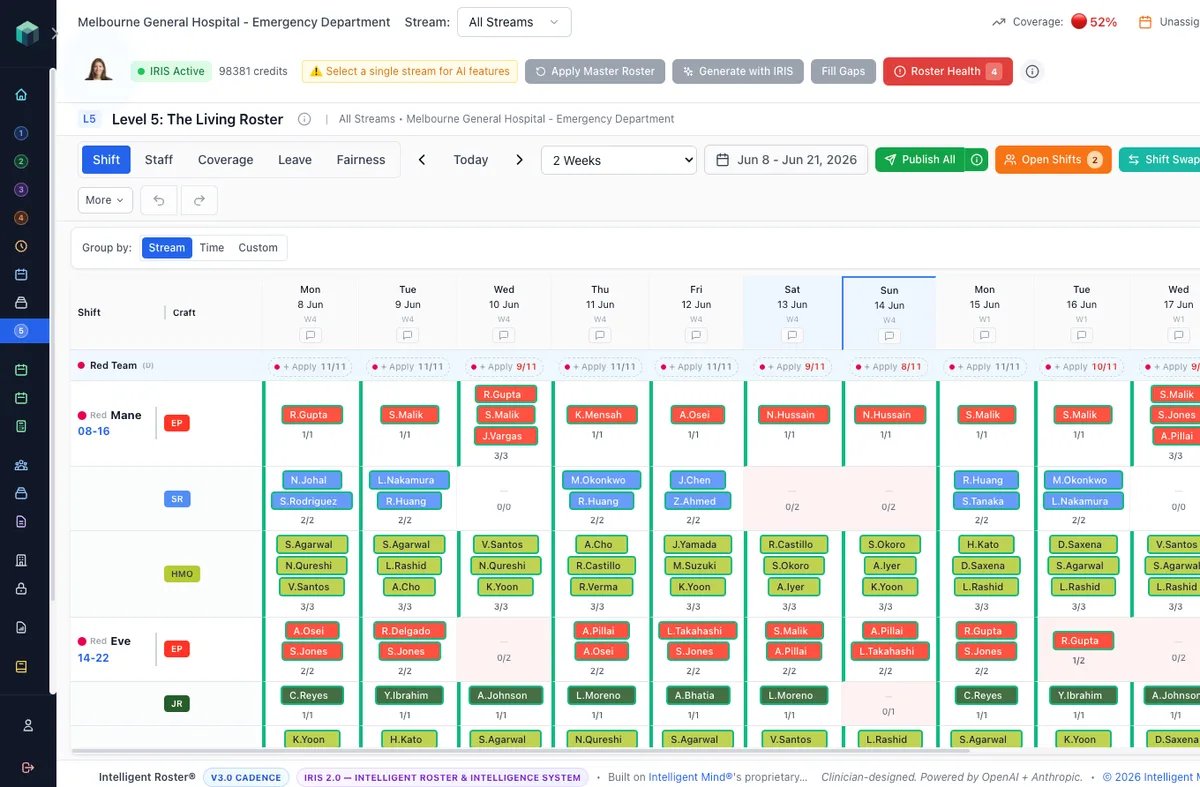
Task: Open comment icon for Wed 10 Jun
Action: click(504, 336)
